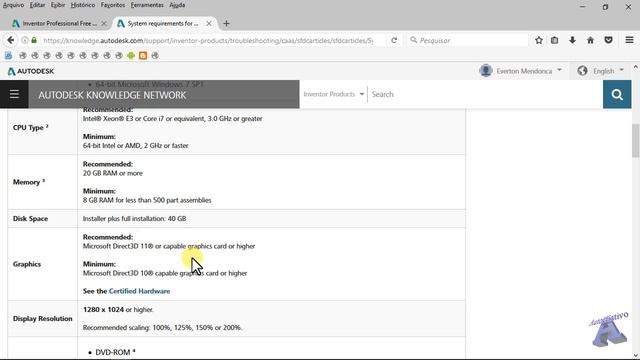
Task: Click in the Knowledge Network Search field
Action: click(x=485, y=94)
